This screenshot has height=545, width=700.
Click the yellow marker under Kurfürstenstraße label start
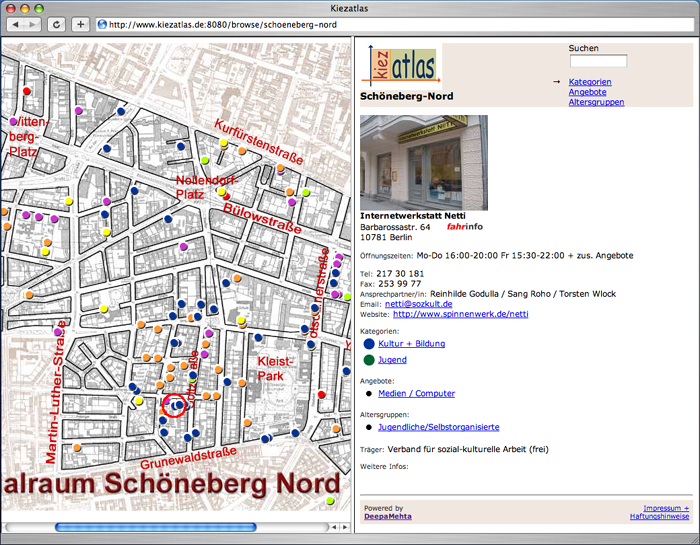pyautogui.click(x=224, y=143)
